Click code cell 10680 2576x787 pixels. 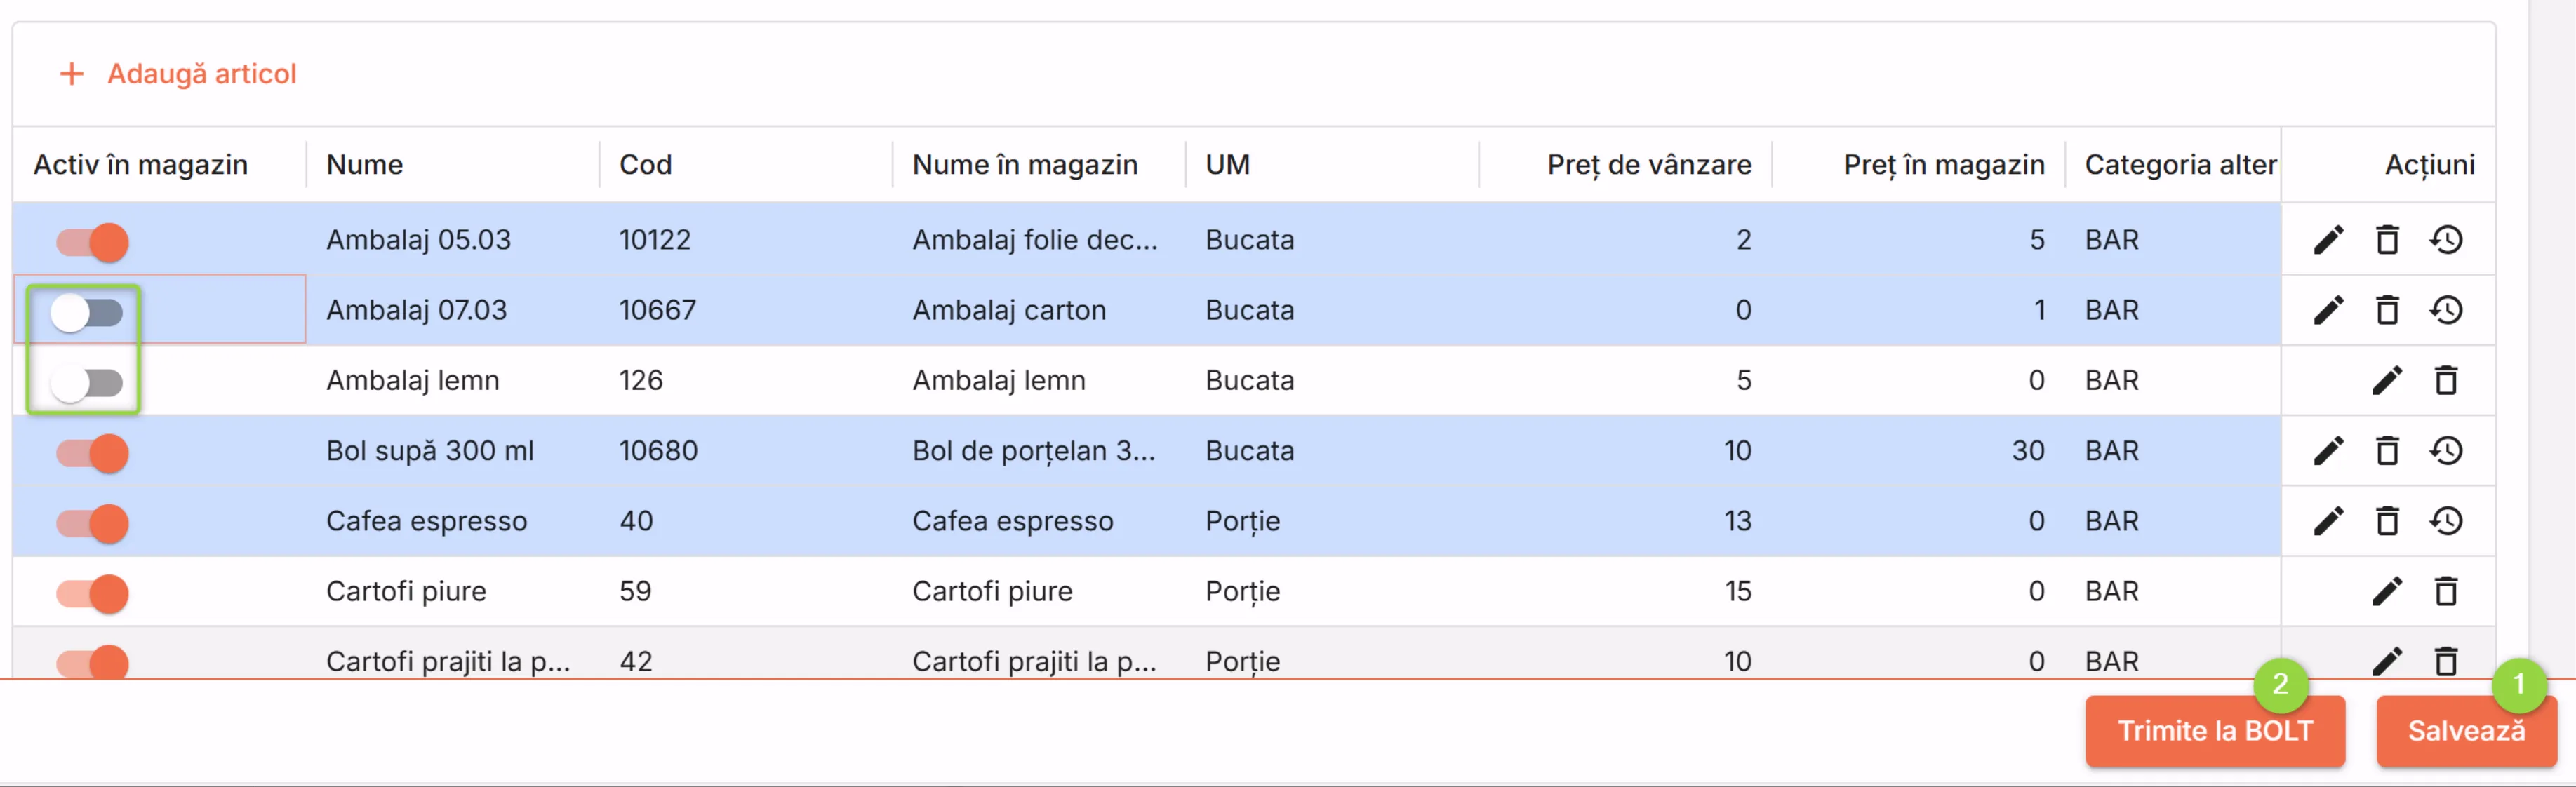[745, 451]
